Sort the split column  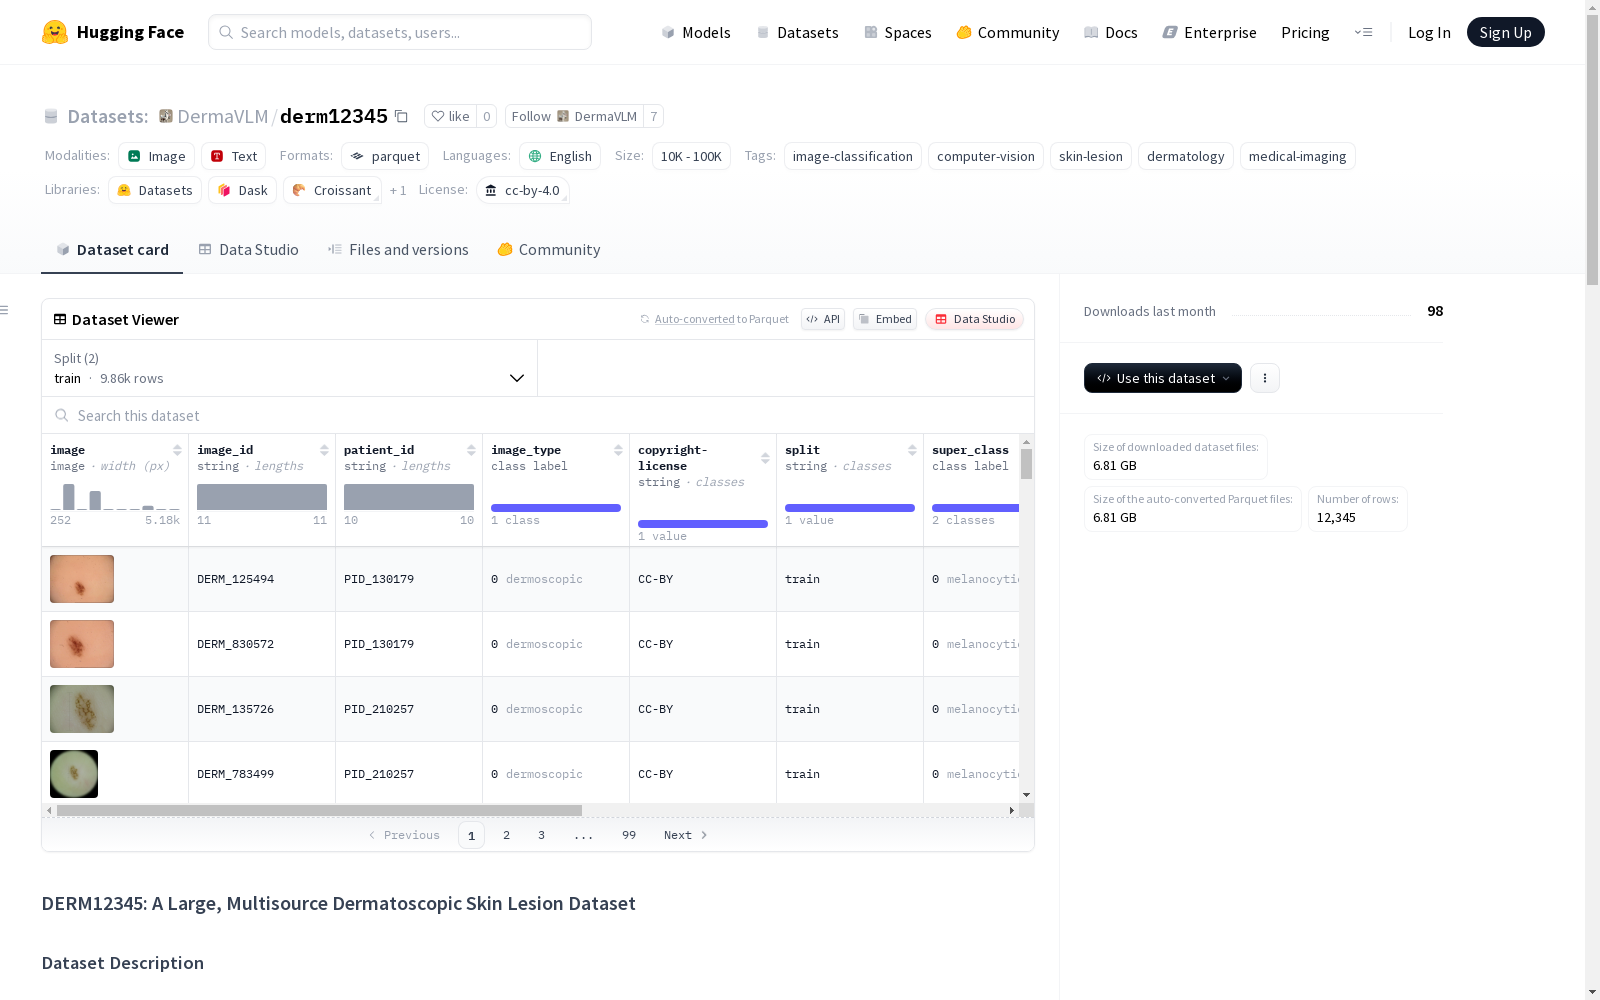tap(912, 450)
